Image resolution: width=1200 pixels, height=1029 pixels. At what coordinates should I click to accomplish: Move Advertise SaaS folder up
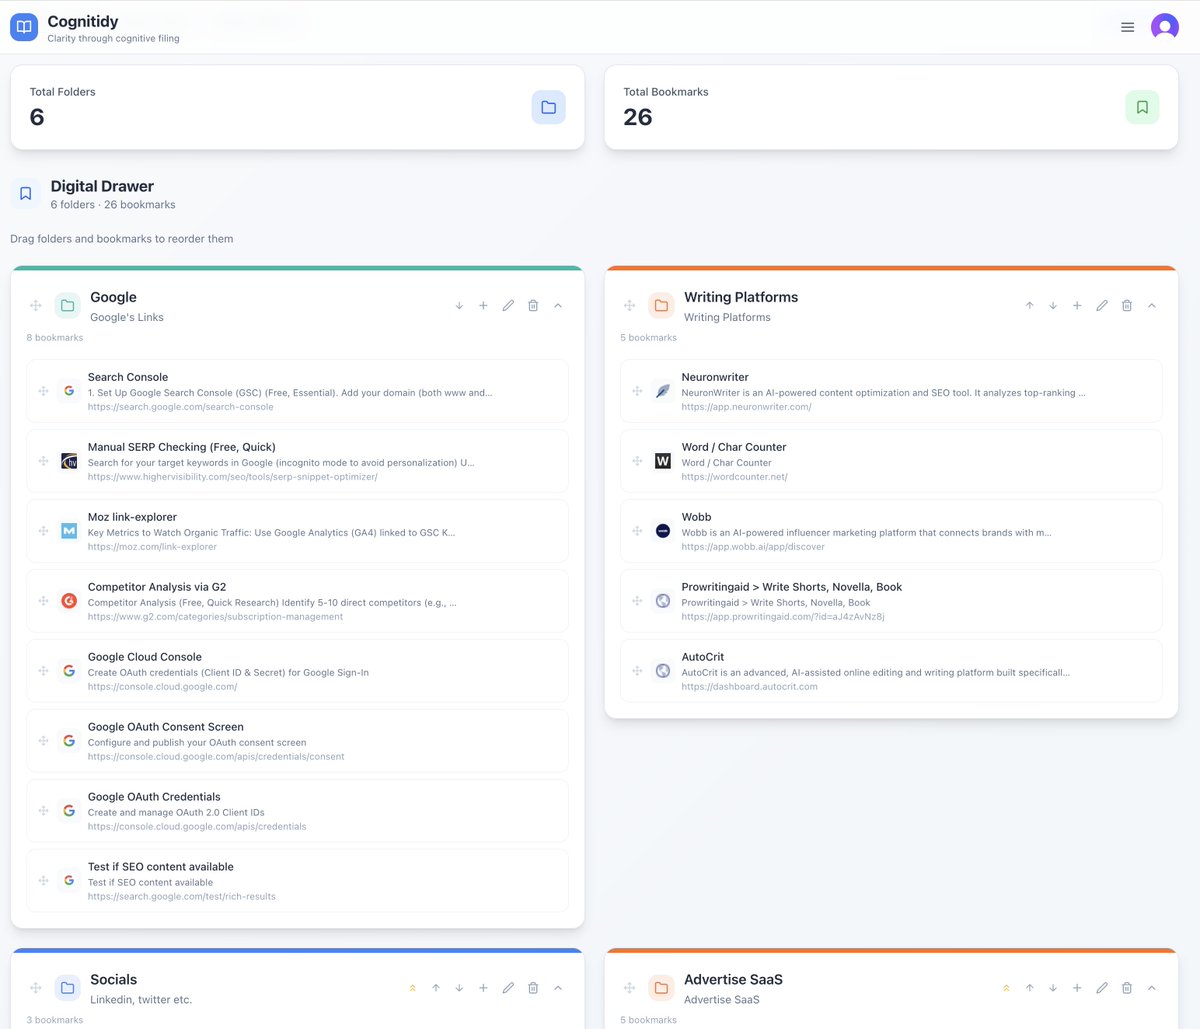(1029, 988)
